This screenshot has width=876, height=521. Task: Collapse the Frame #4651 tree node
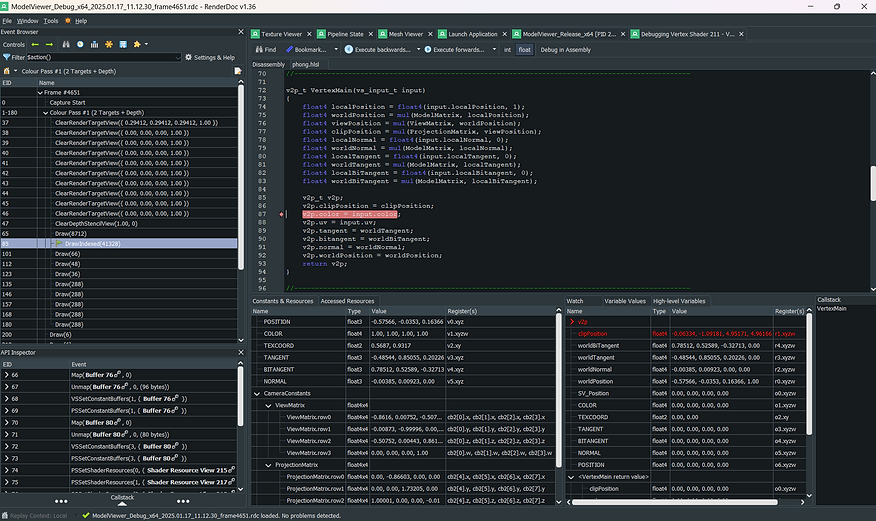pyautogui.click(x=40, y=93)
